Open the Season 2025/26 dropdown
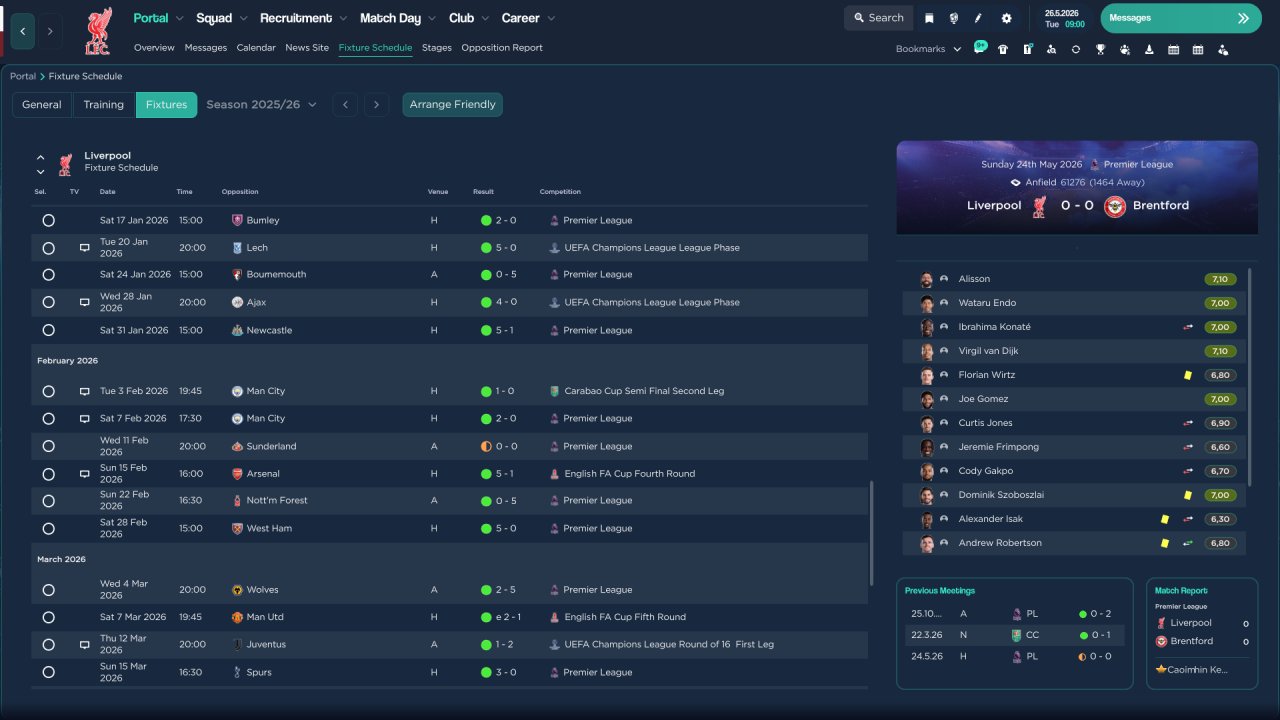Image resolution: width=1280 pixels, height=720 pixels. 261,105
